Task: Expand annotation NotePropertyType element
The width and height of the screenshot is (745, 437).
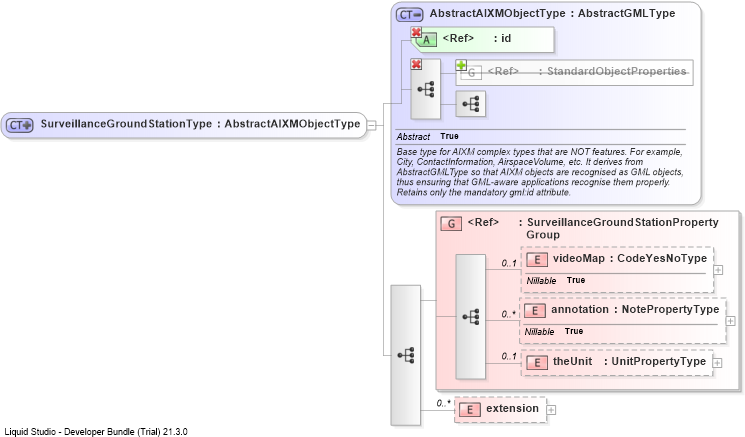Action: pos(730,321)
